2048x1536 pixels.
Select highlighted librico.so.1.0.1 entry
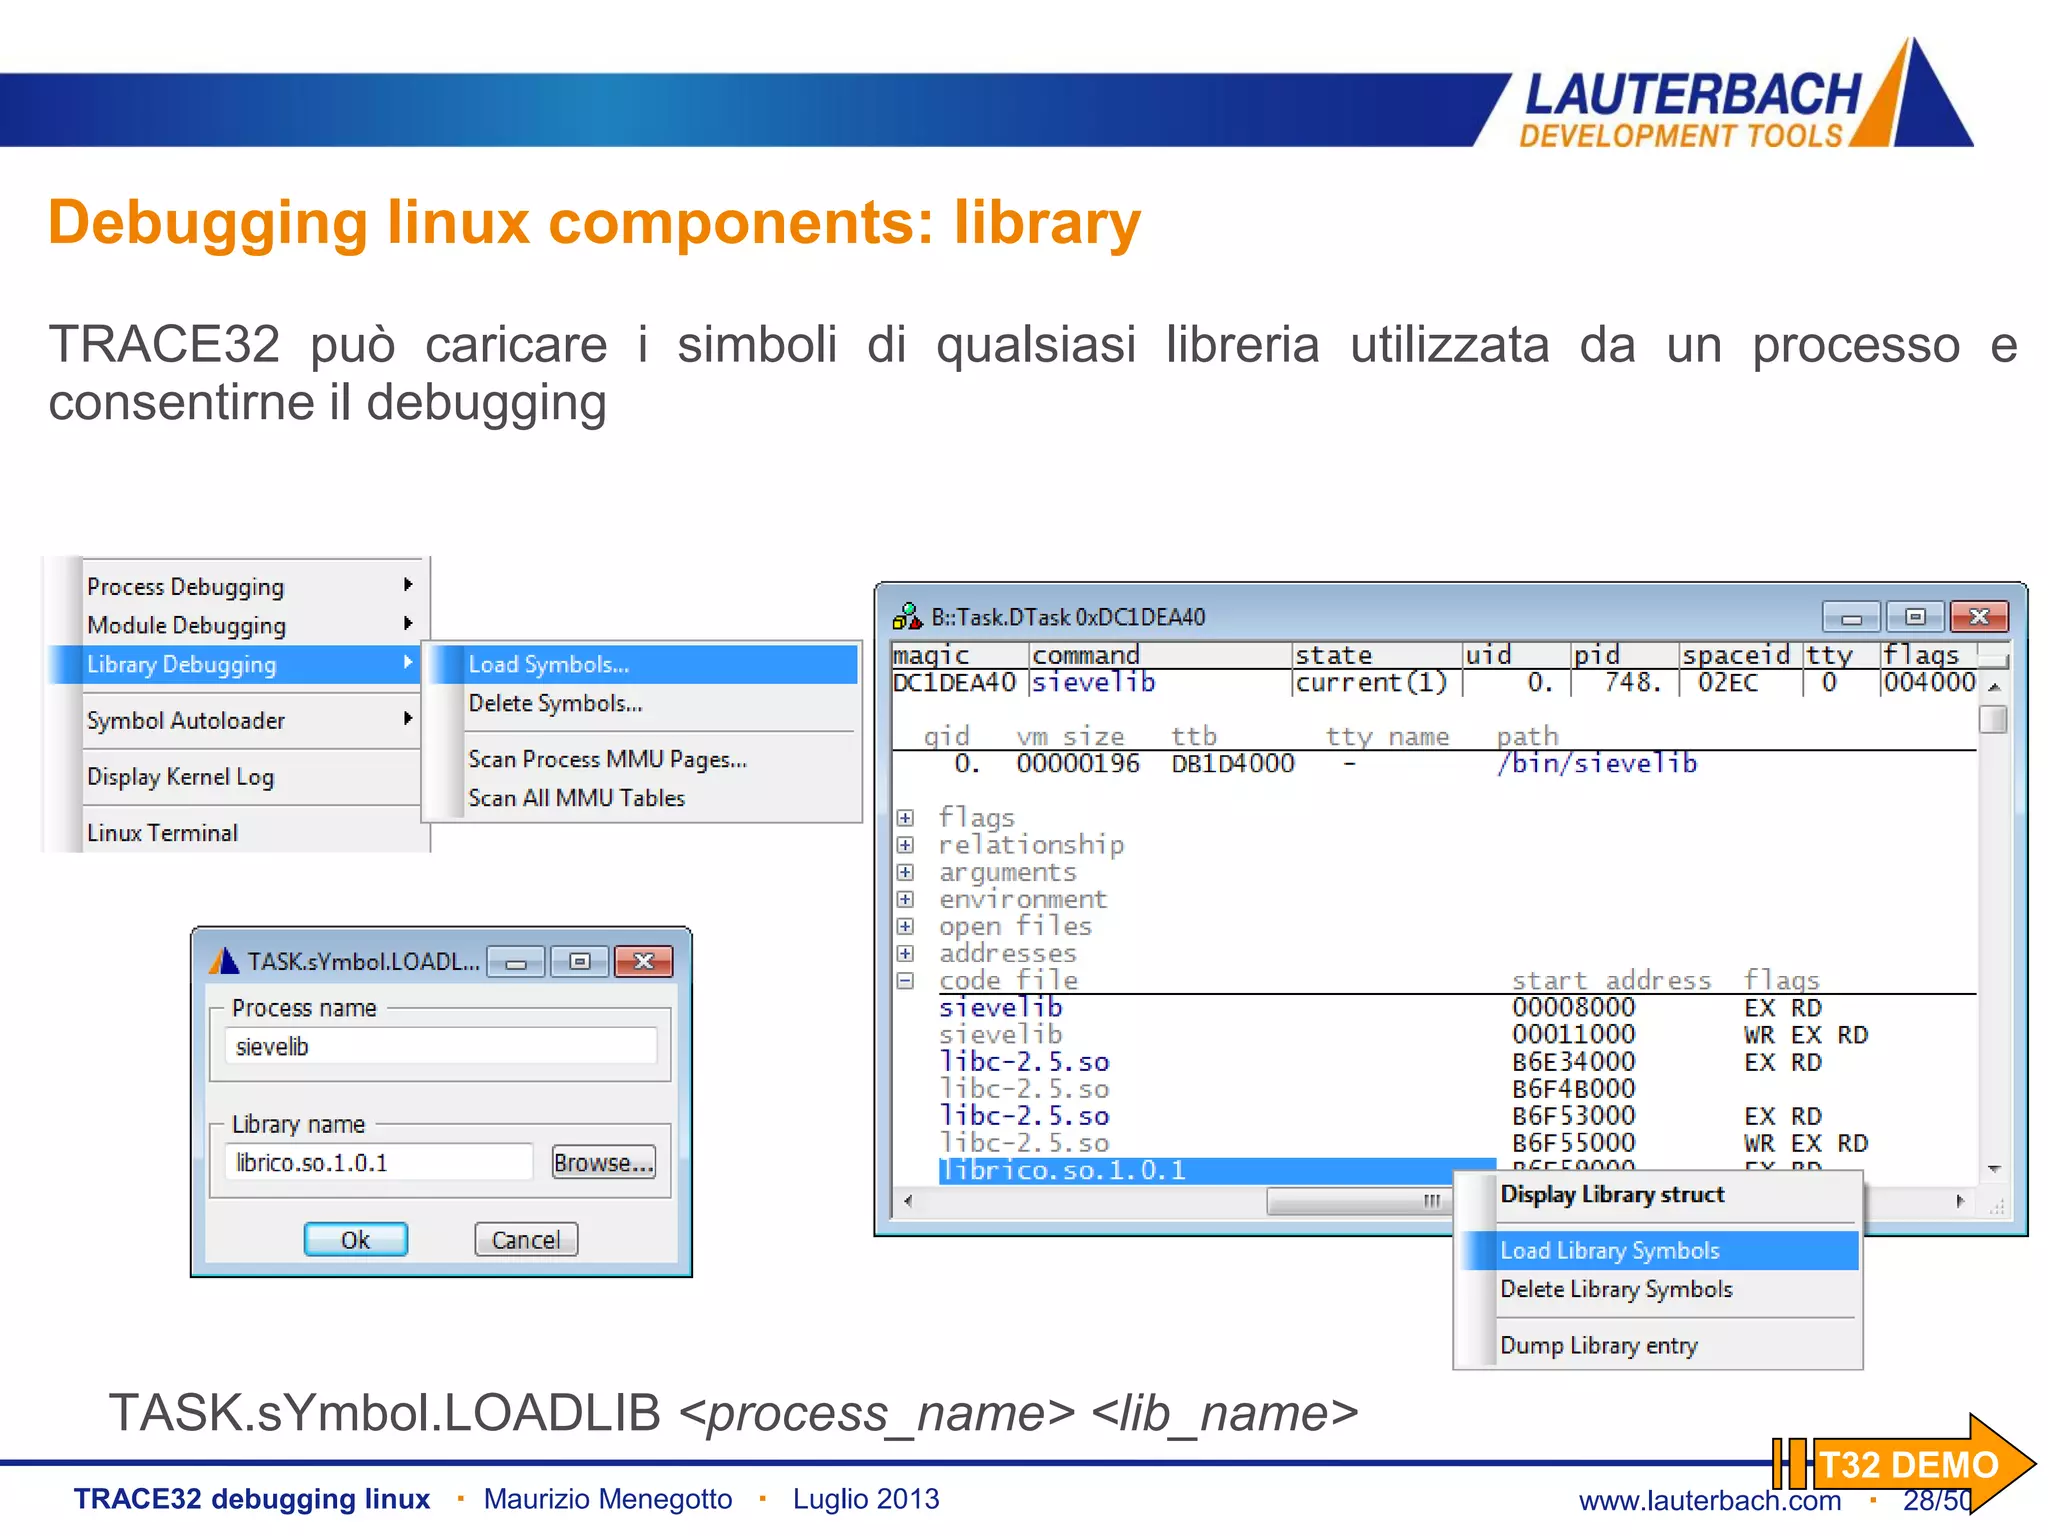pos(1216,1170)
